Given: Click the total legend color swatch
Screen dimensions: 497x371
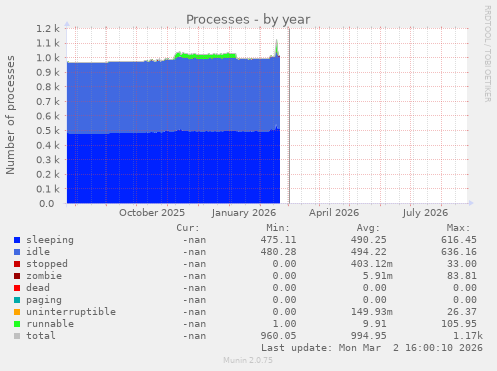Looking at the screenshot, I should (17, 336).
